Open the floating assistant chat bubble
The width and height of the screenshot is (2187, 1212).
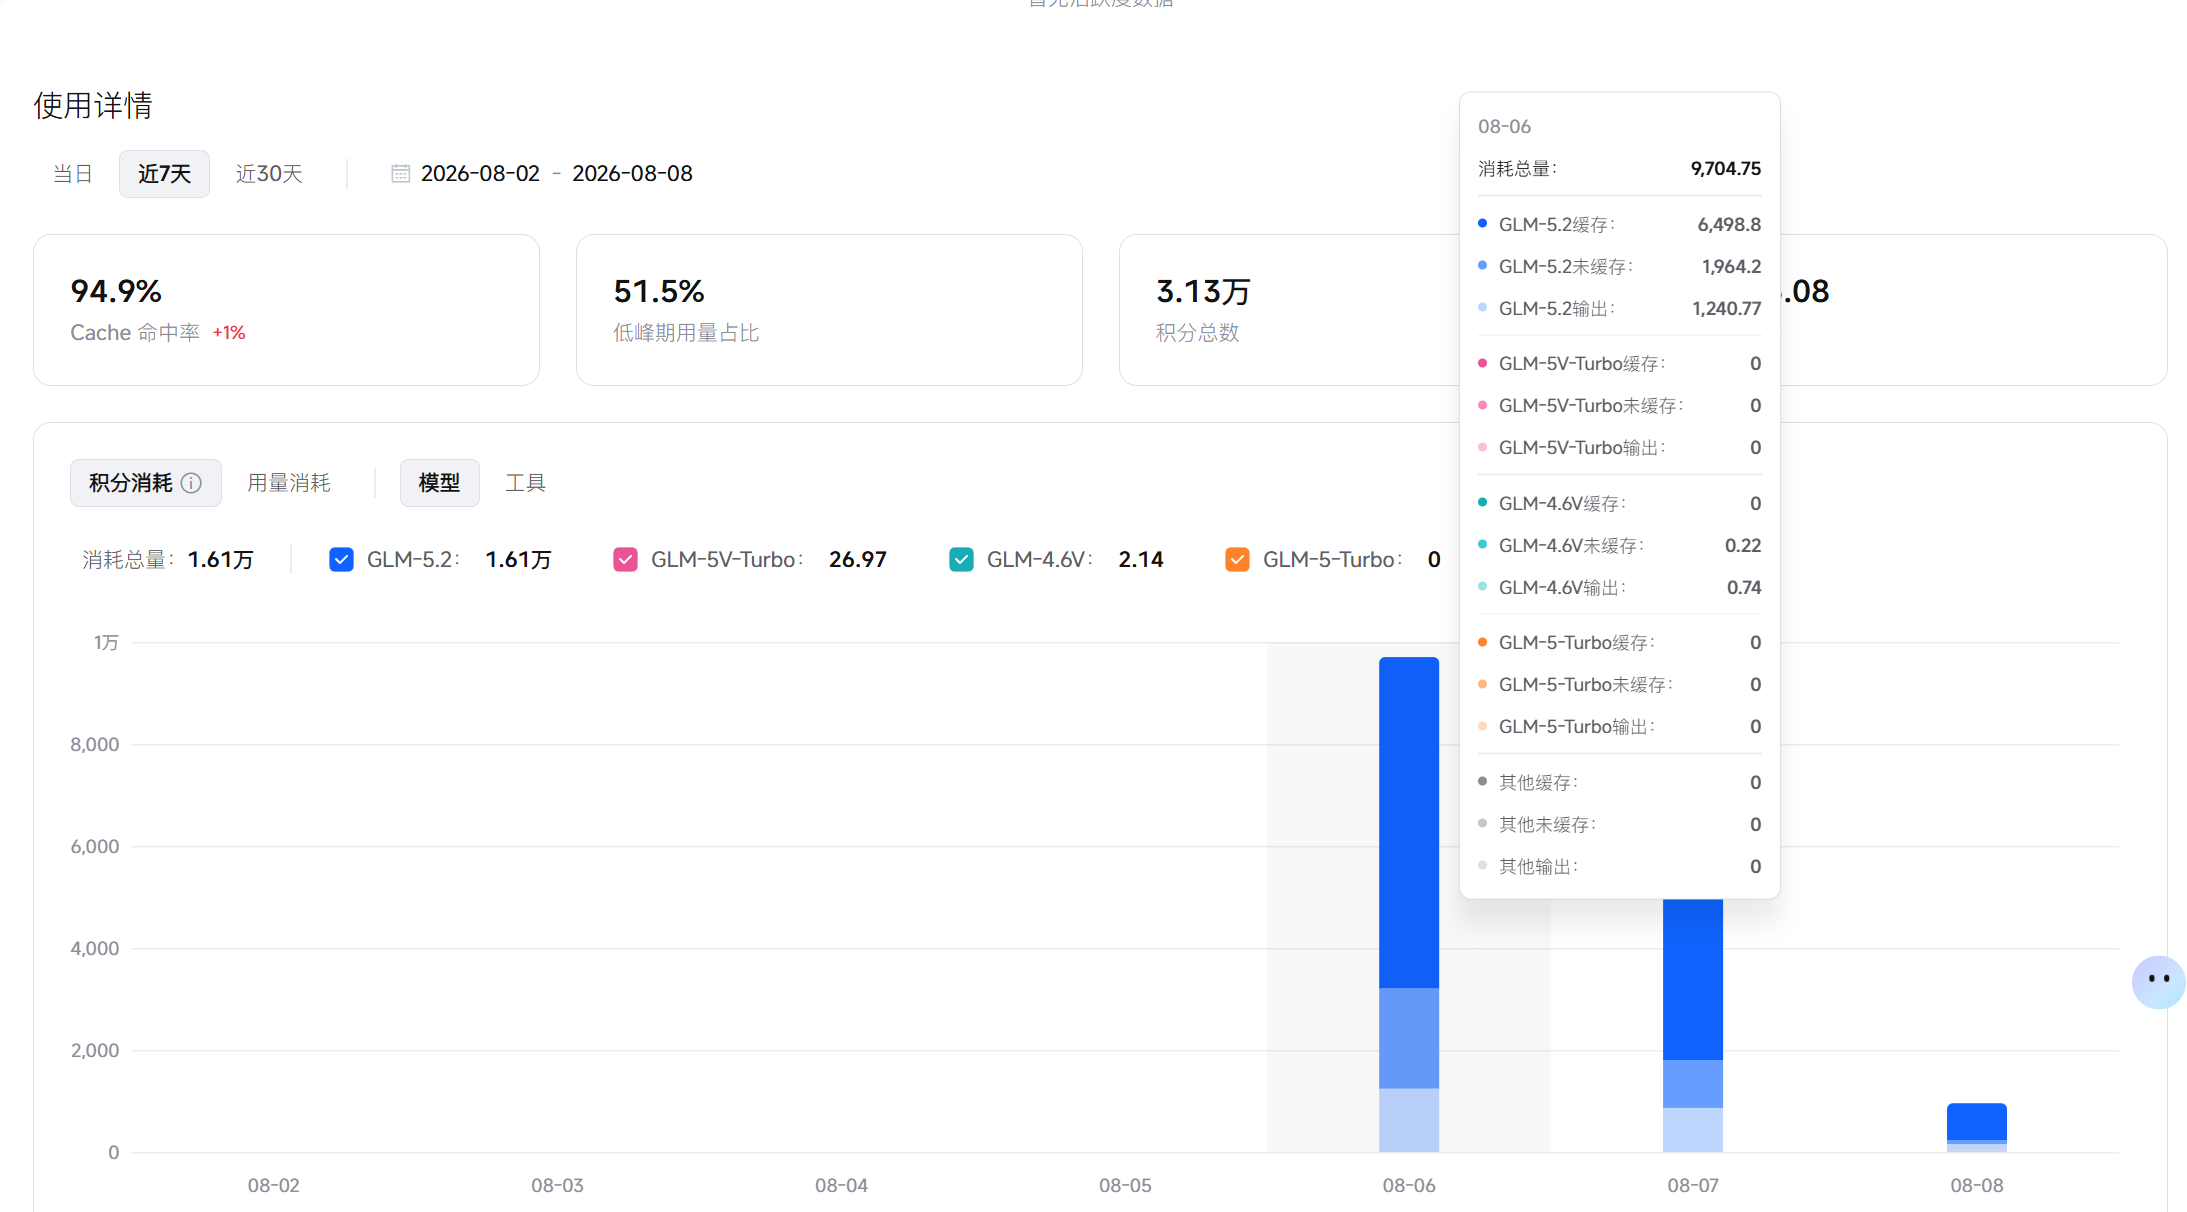(x=2158, y=981)
